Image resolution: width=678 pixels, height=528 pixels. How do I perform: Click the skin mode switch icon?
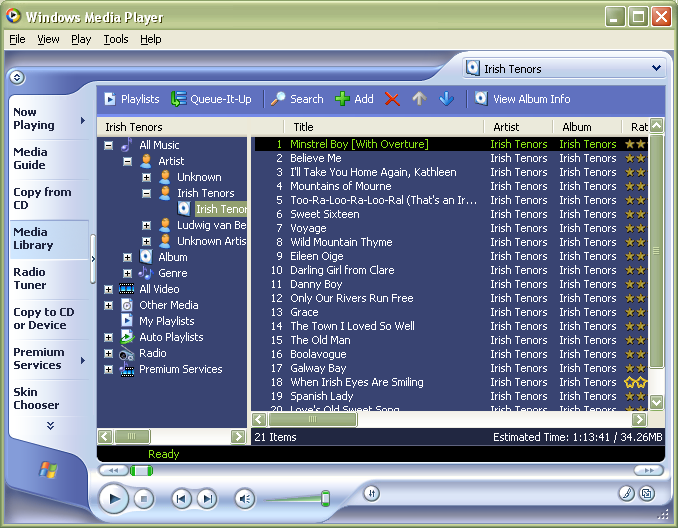(x=647, y=493)
